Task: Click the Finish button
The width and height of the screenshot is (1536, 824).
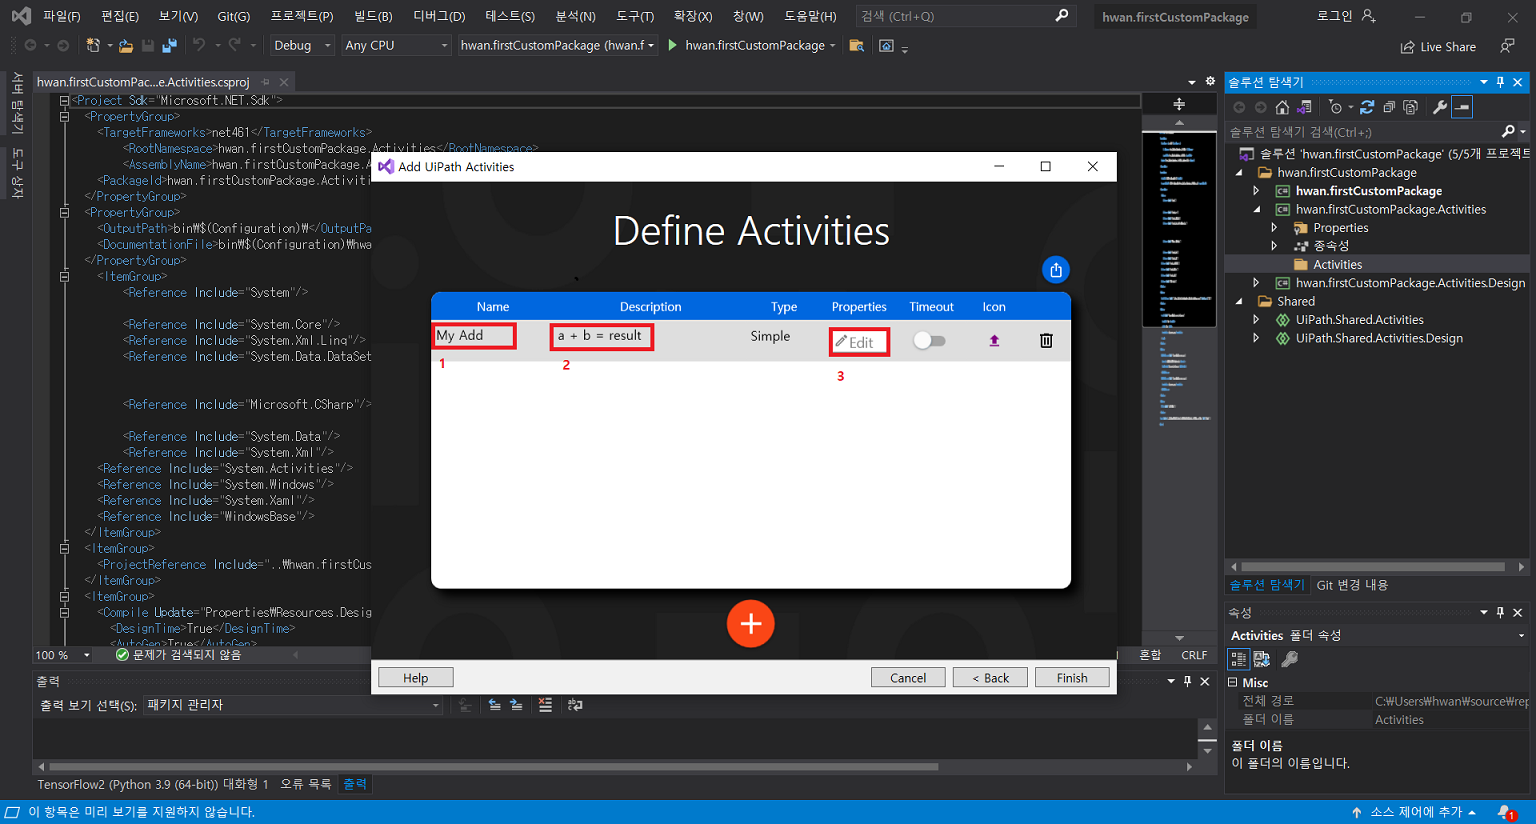Action: [1072, 678]
